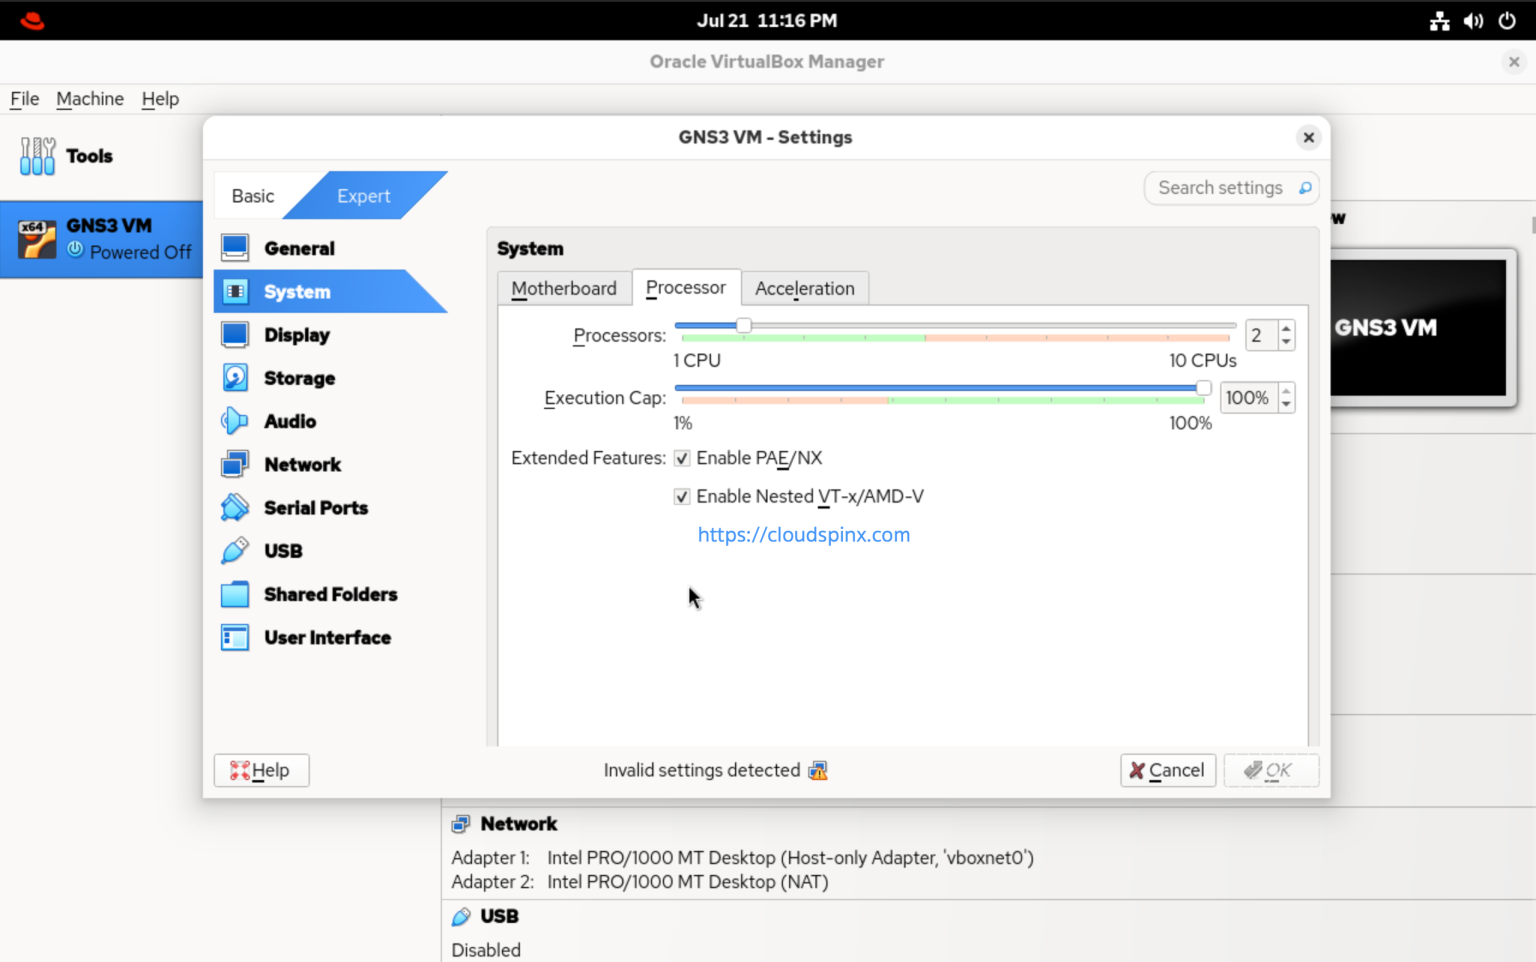Viewport: 1536px width, 962px height.
Task: Toggle the Expert settings mode
Action: click(x=364, y=195)
